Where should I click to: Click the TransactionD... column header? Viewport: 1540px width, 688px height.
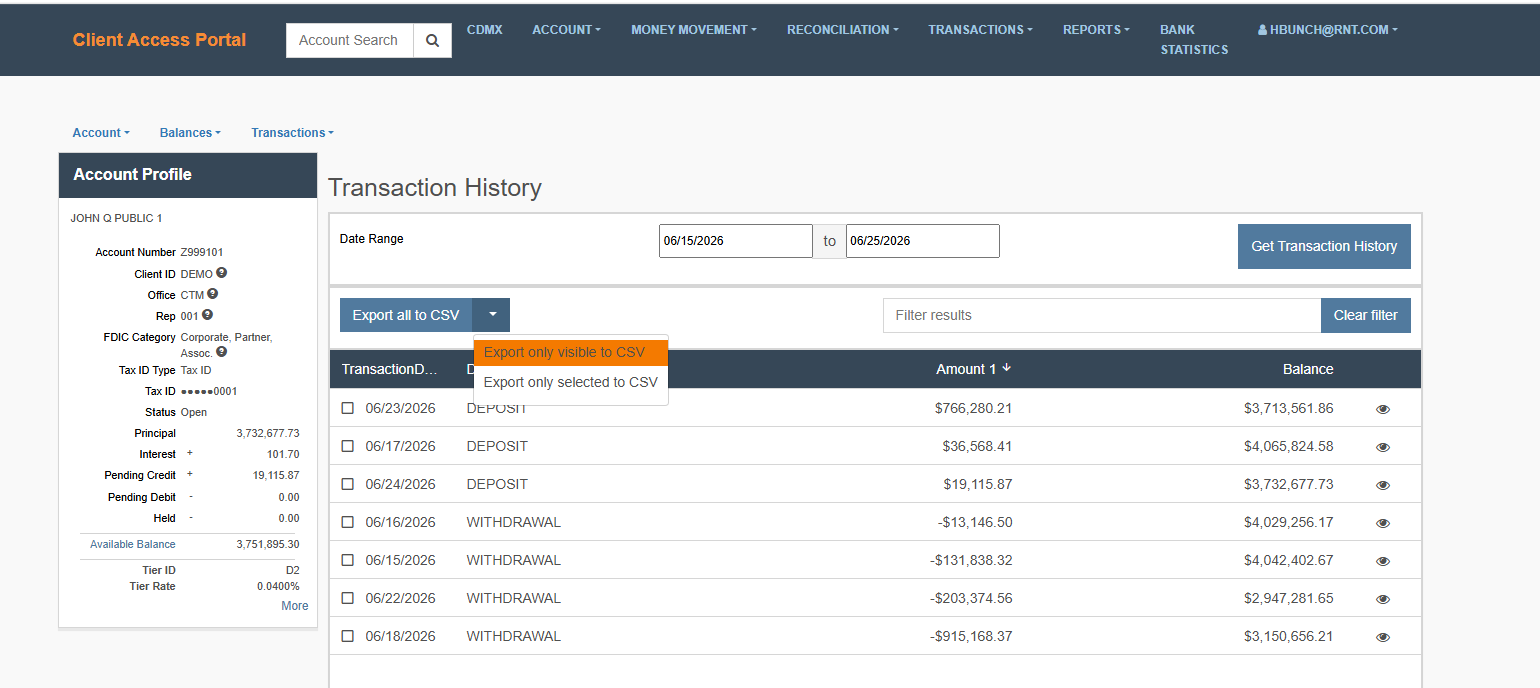pos(390,369)
